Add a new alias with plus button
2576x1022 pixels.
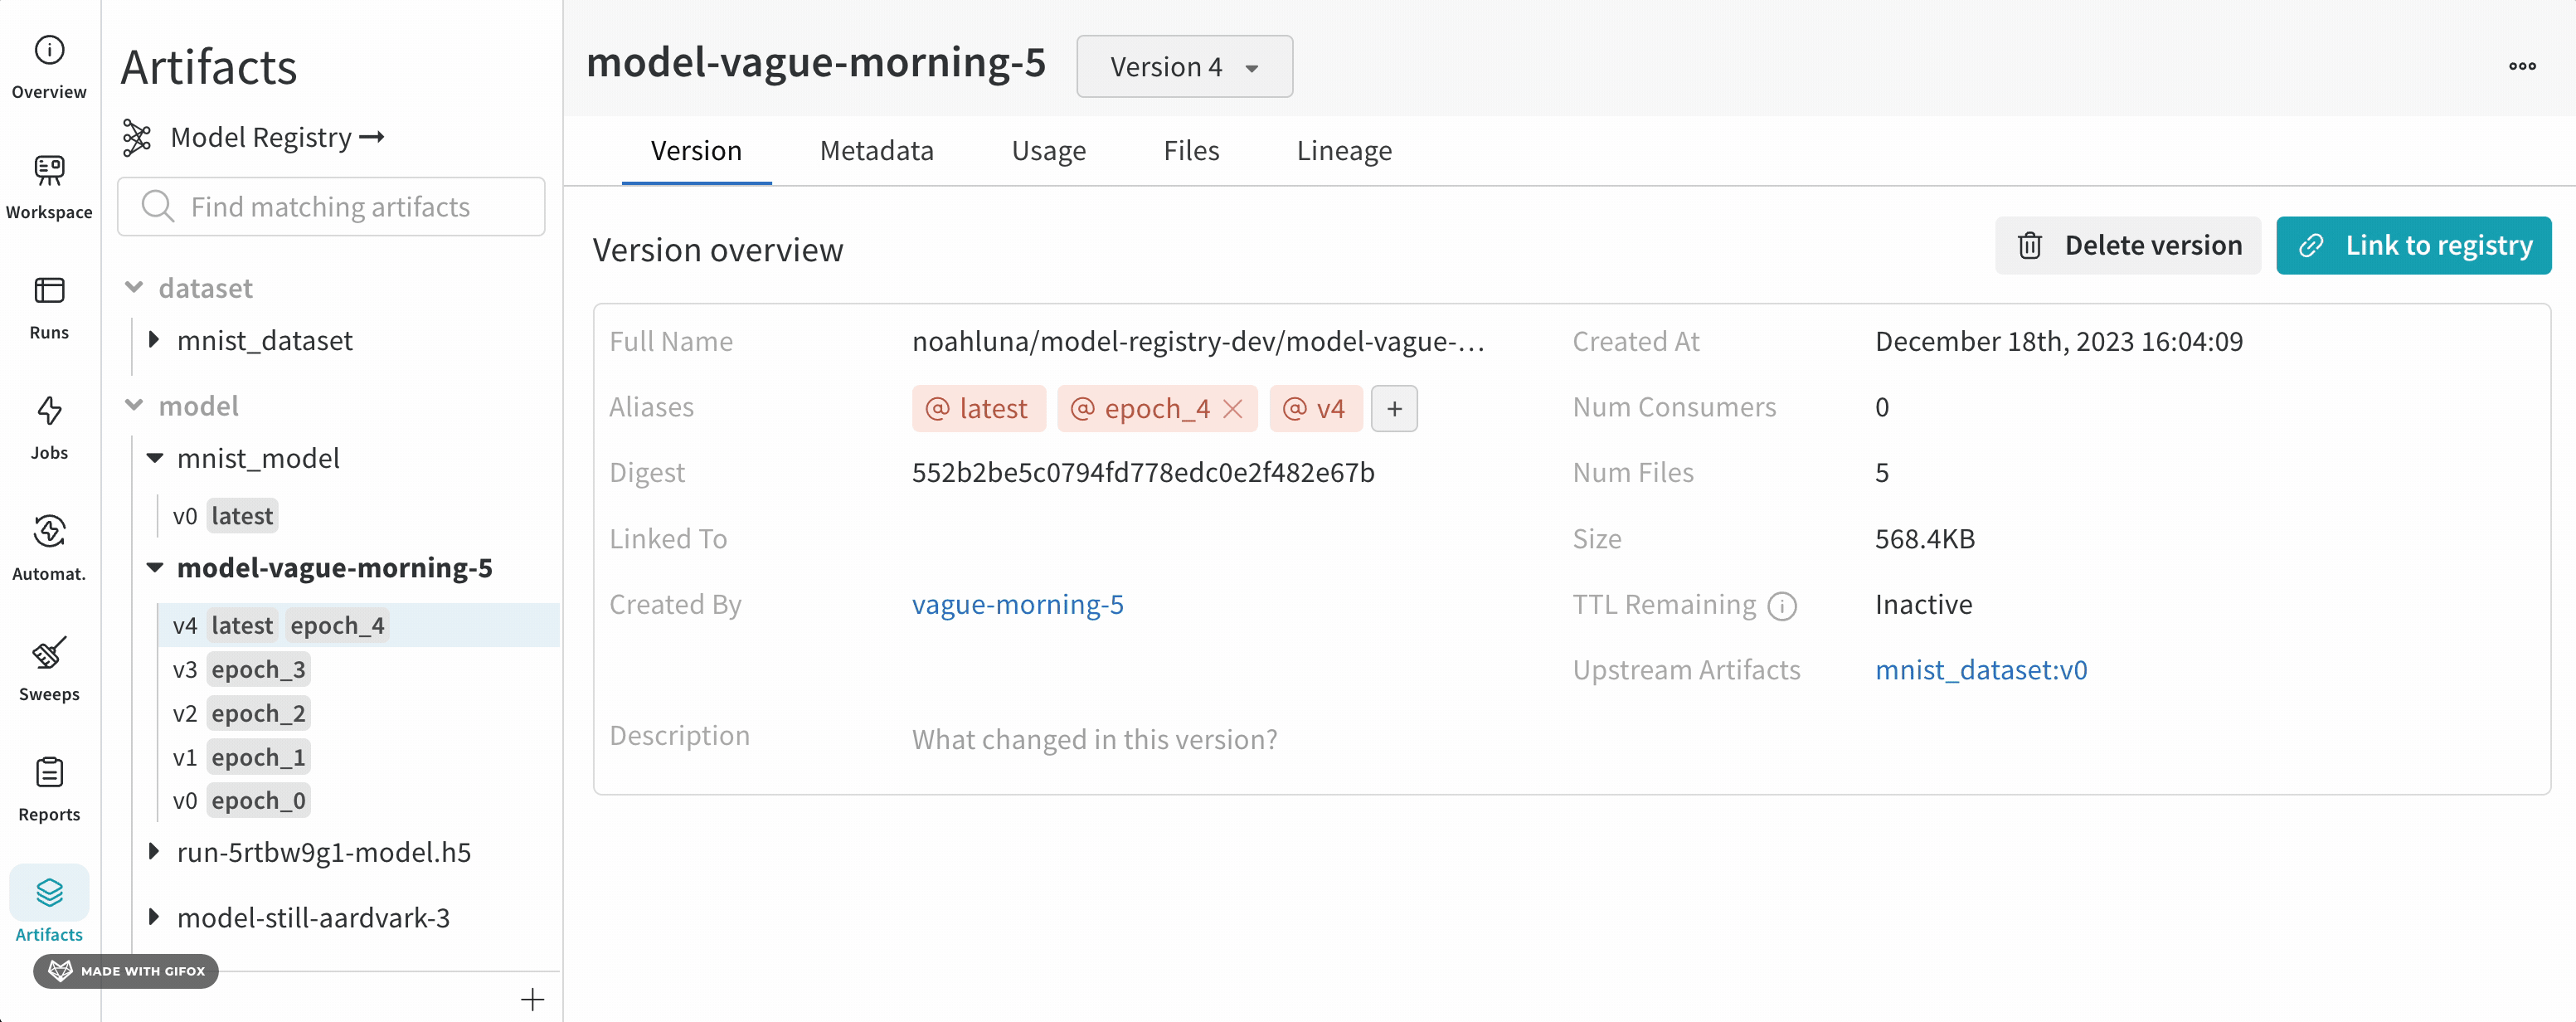pos(1394,408)
